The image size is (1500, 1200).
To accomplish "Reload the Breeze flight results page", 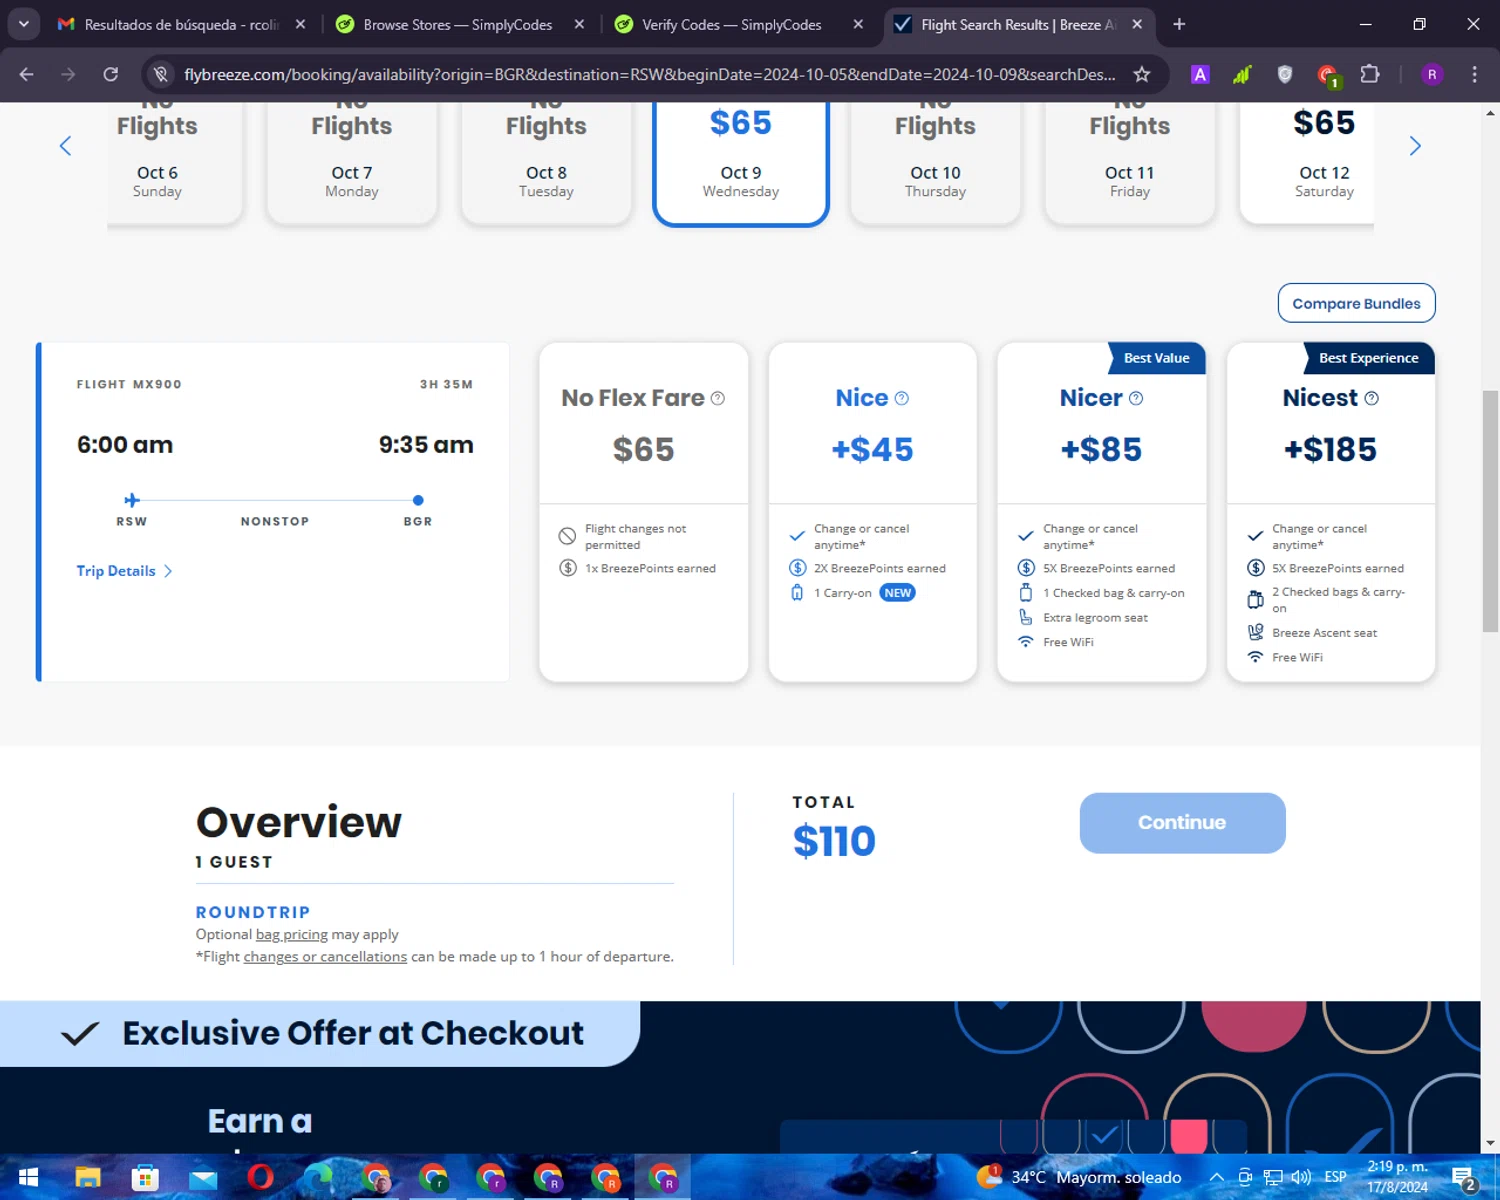I will pyautogui.click(x=111, y=74).
